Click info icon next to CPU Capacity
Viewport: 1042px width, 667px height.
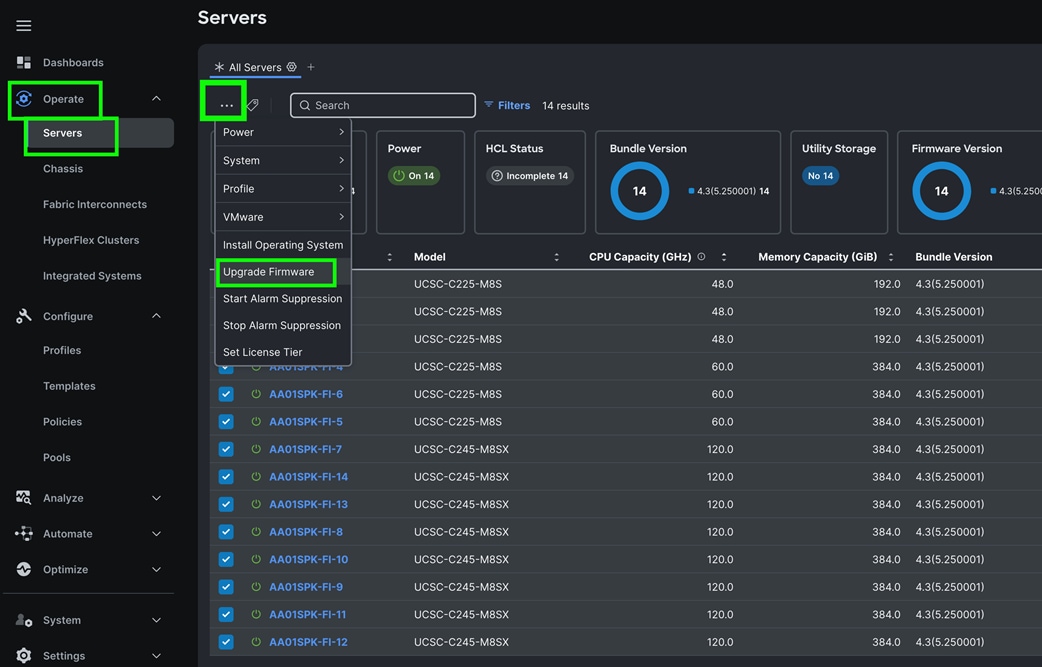coord(701,256)
